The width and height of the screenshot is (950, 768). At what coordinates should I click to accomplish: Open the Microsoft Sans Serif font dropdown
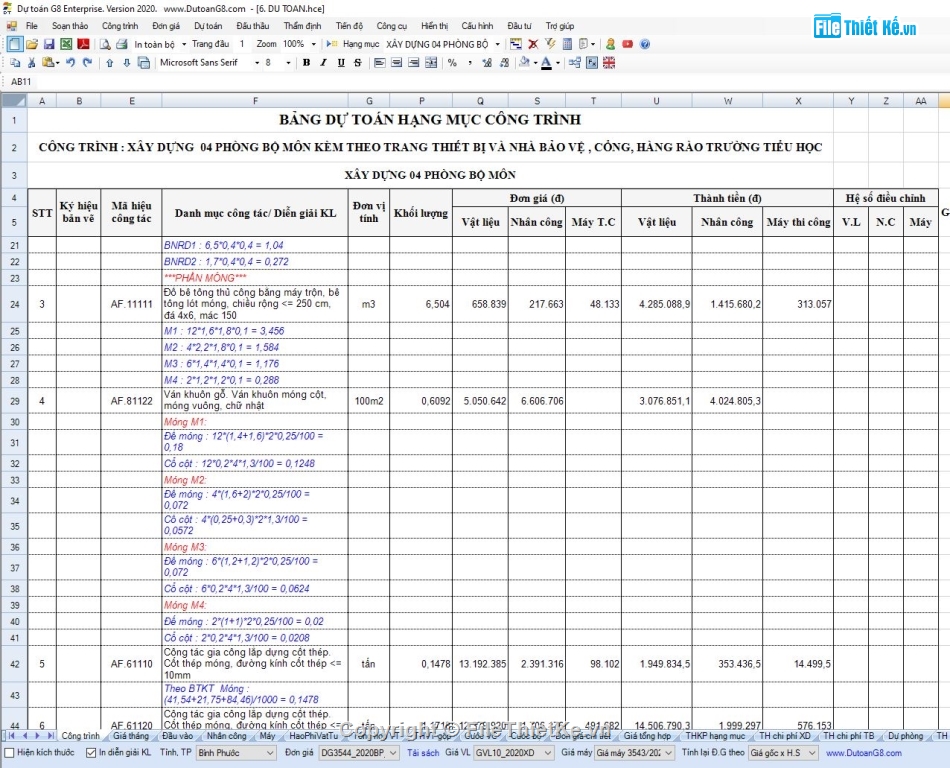(x=257, y=62)
